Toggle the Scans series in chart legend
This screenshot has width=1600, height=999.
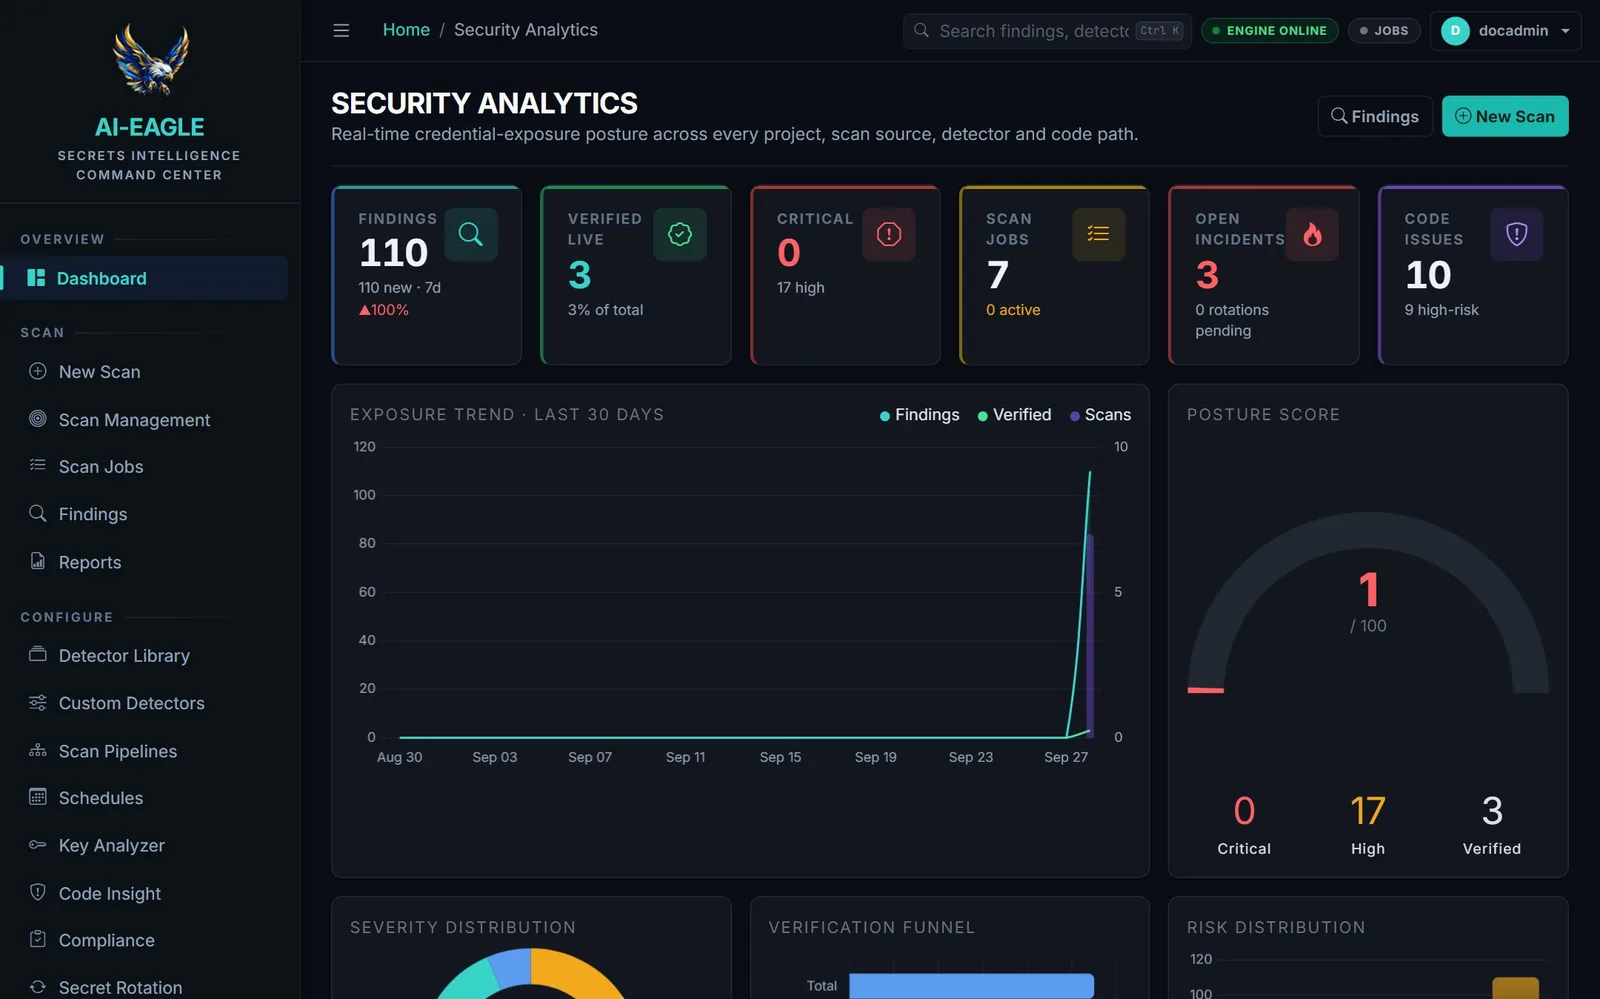[1100, 415]
